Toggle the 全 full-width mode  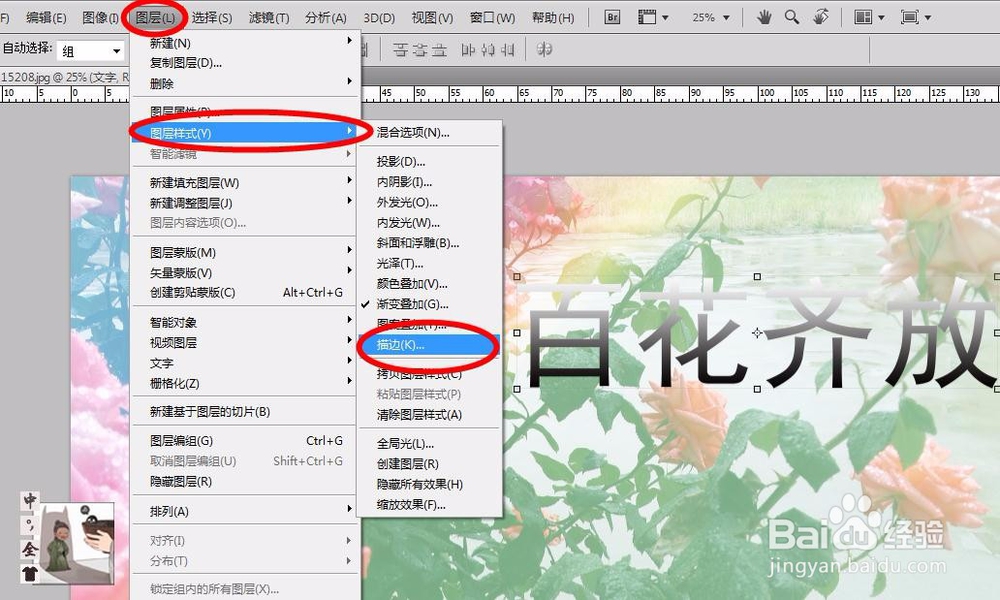(x=30, y=549)
